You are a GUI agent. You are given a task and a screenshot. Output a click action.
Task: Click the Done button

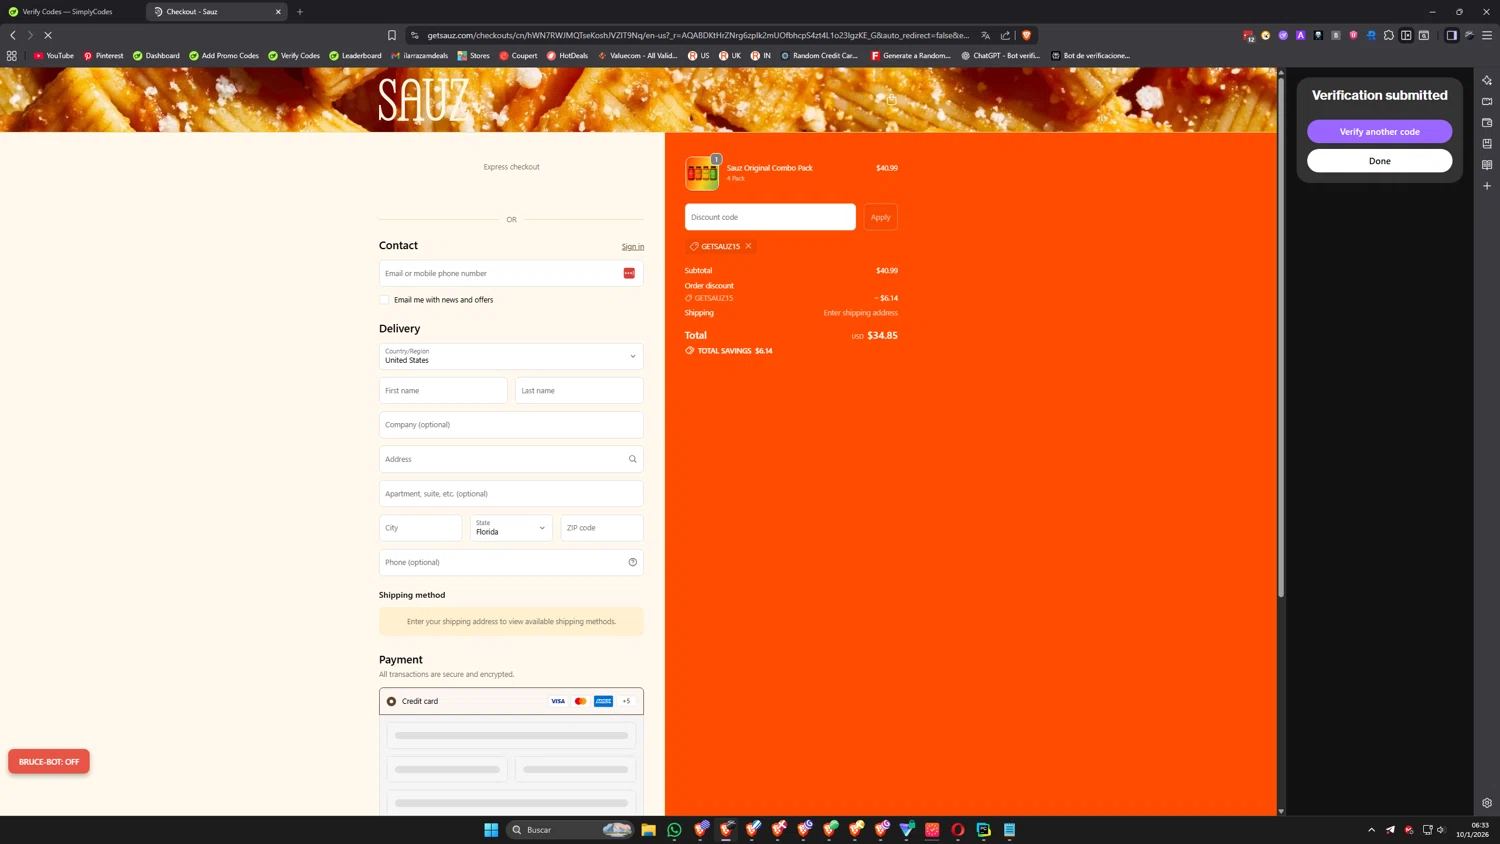point(1379,161)
